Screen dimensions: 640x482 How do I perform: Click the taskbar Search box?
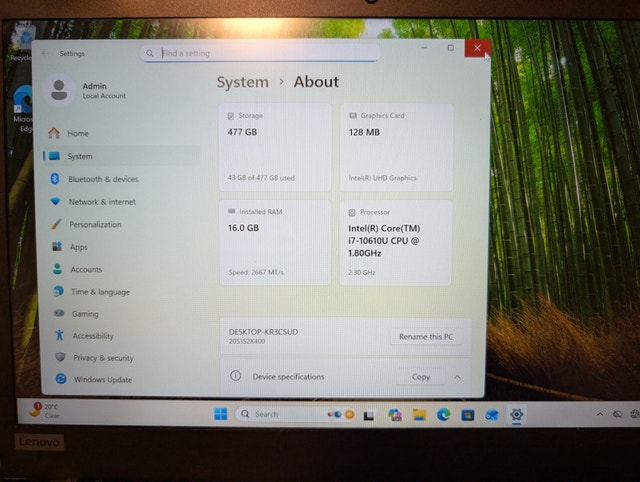click(x=296, y=414)
